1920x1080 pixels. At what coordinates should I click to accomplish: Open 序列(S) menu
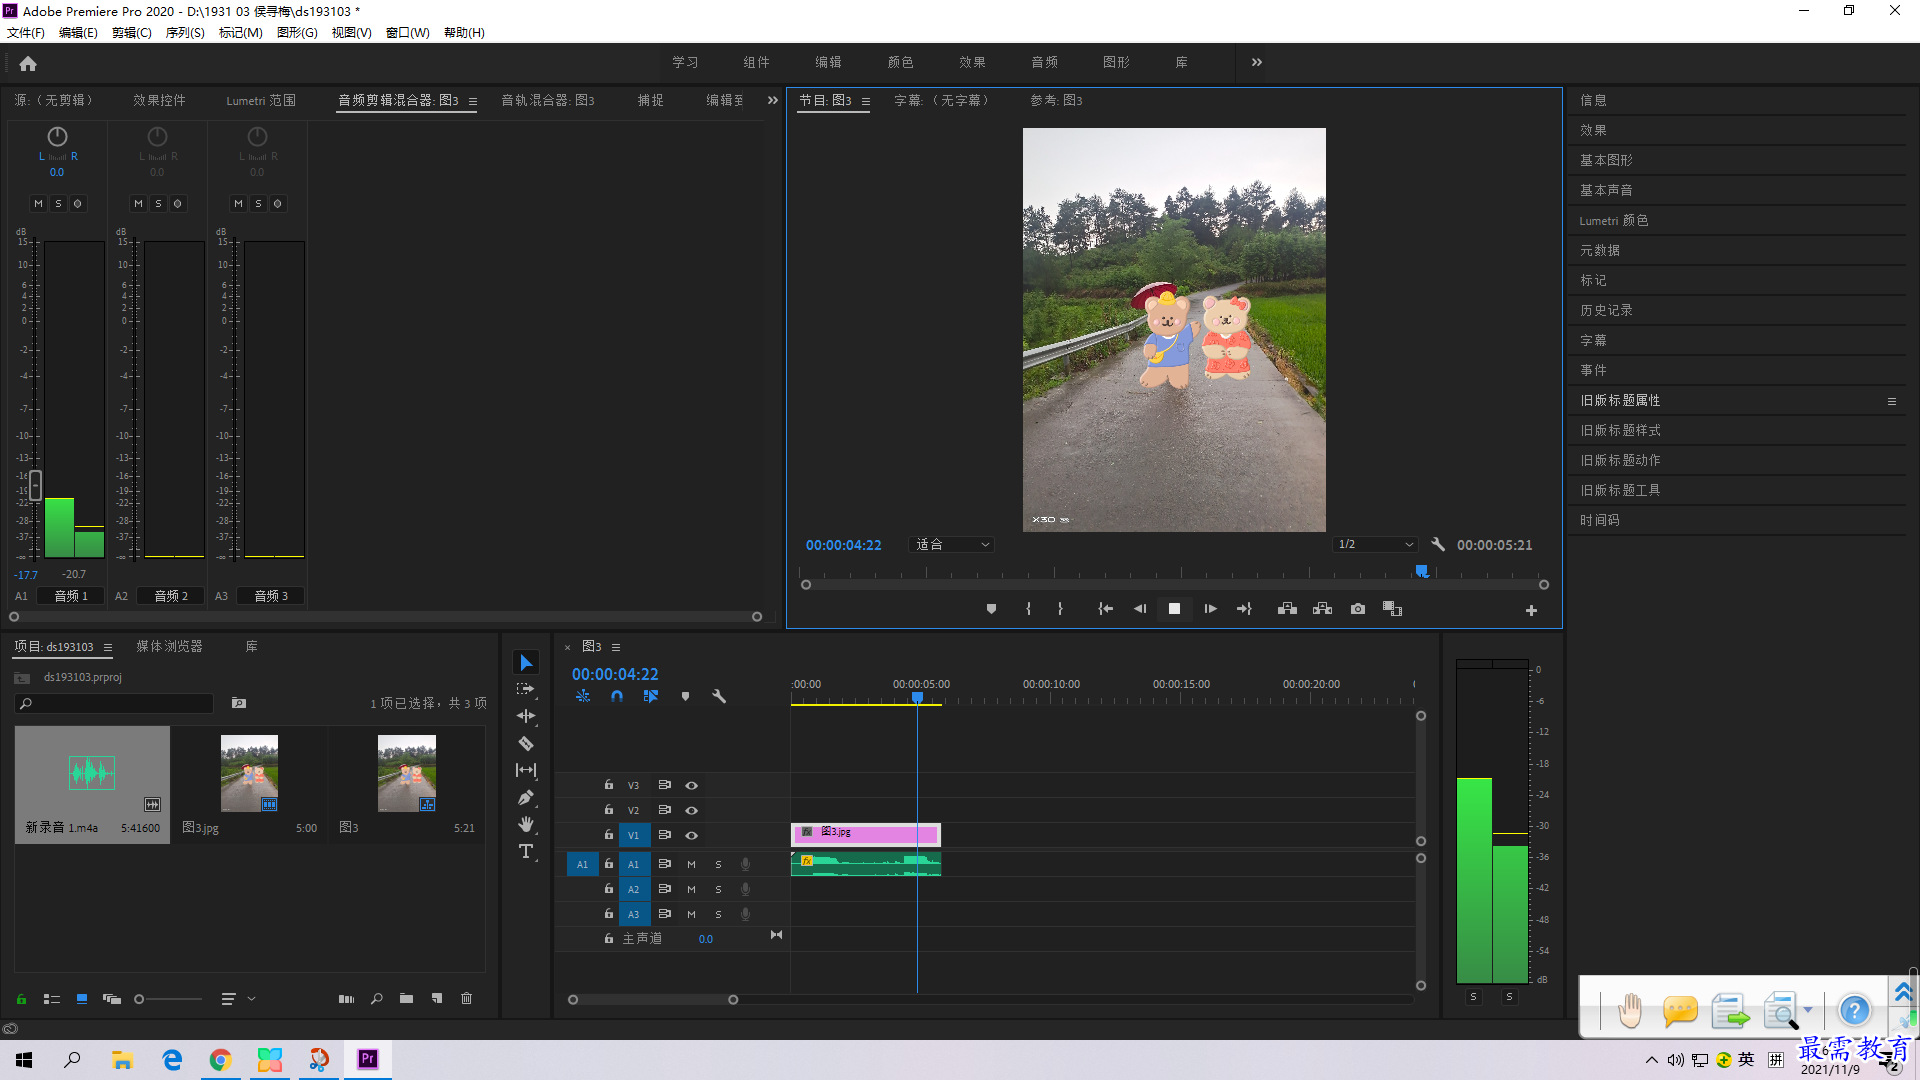point(185,33)
